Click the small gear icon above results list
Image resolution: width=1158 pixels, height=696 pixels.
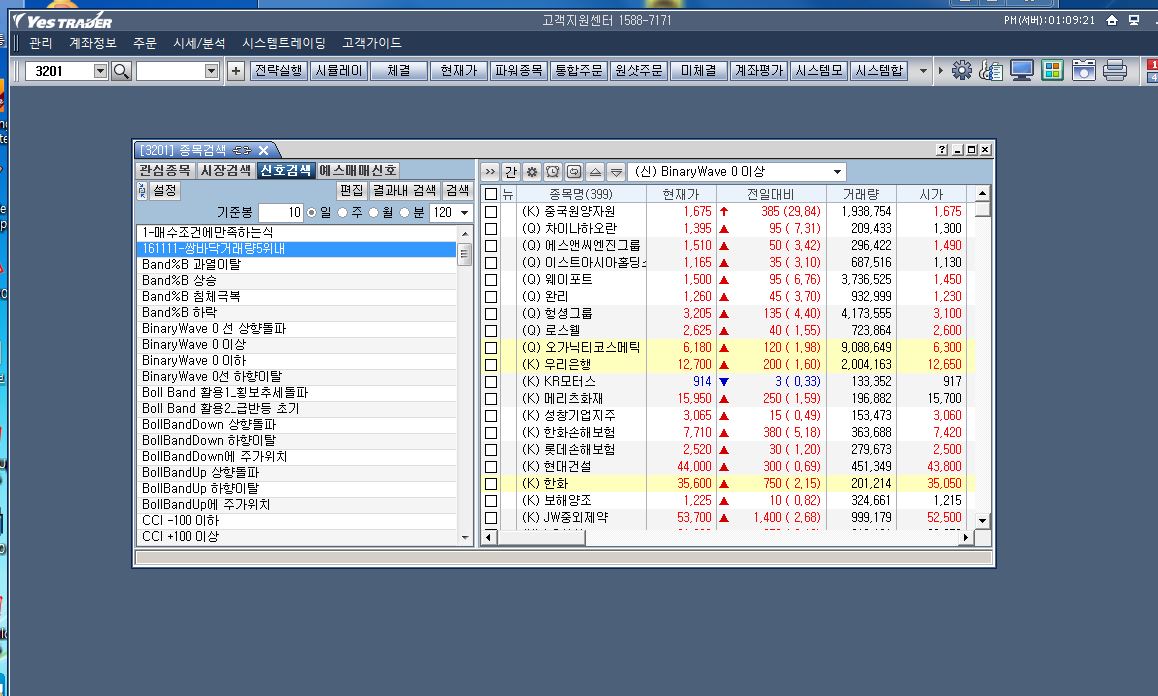(x=532, y=172)
